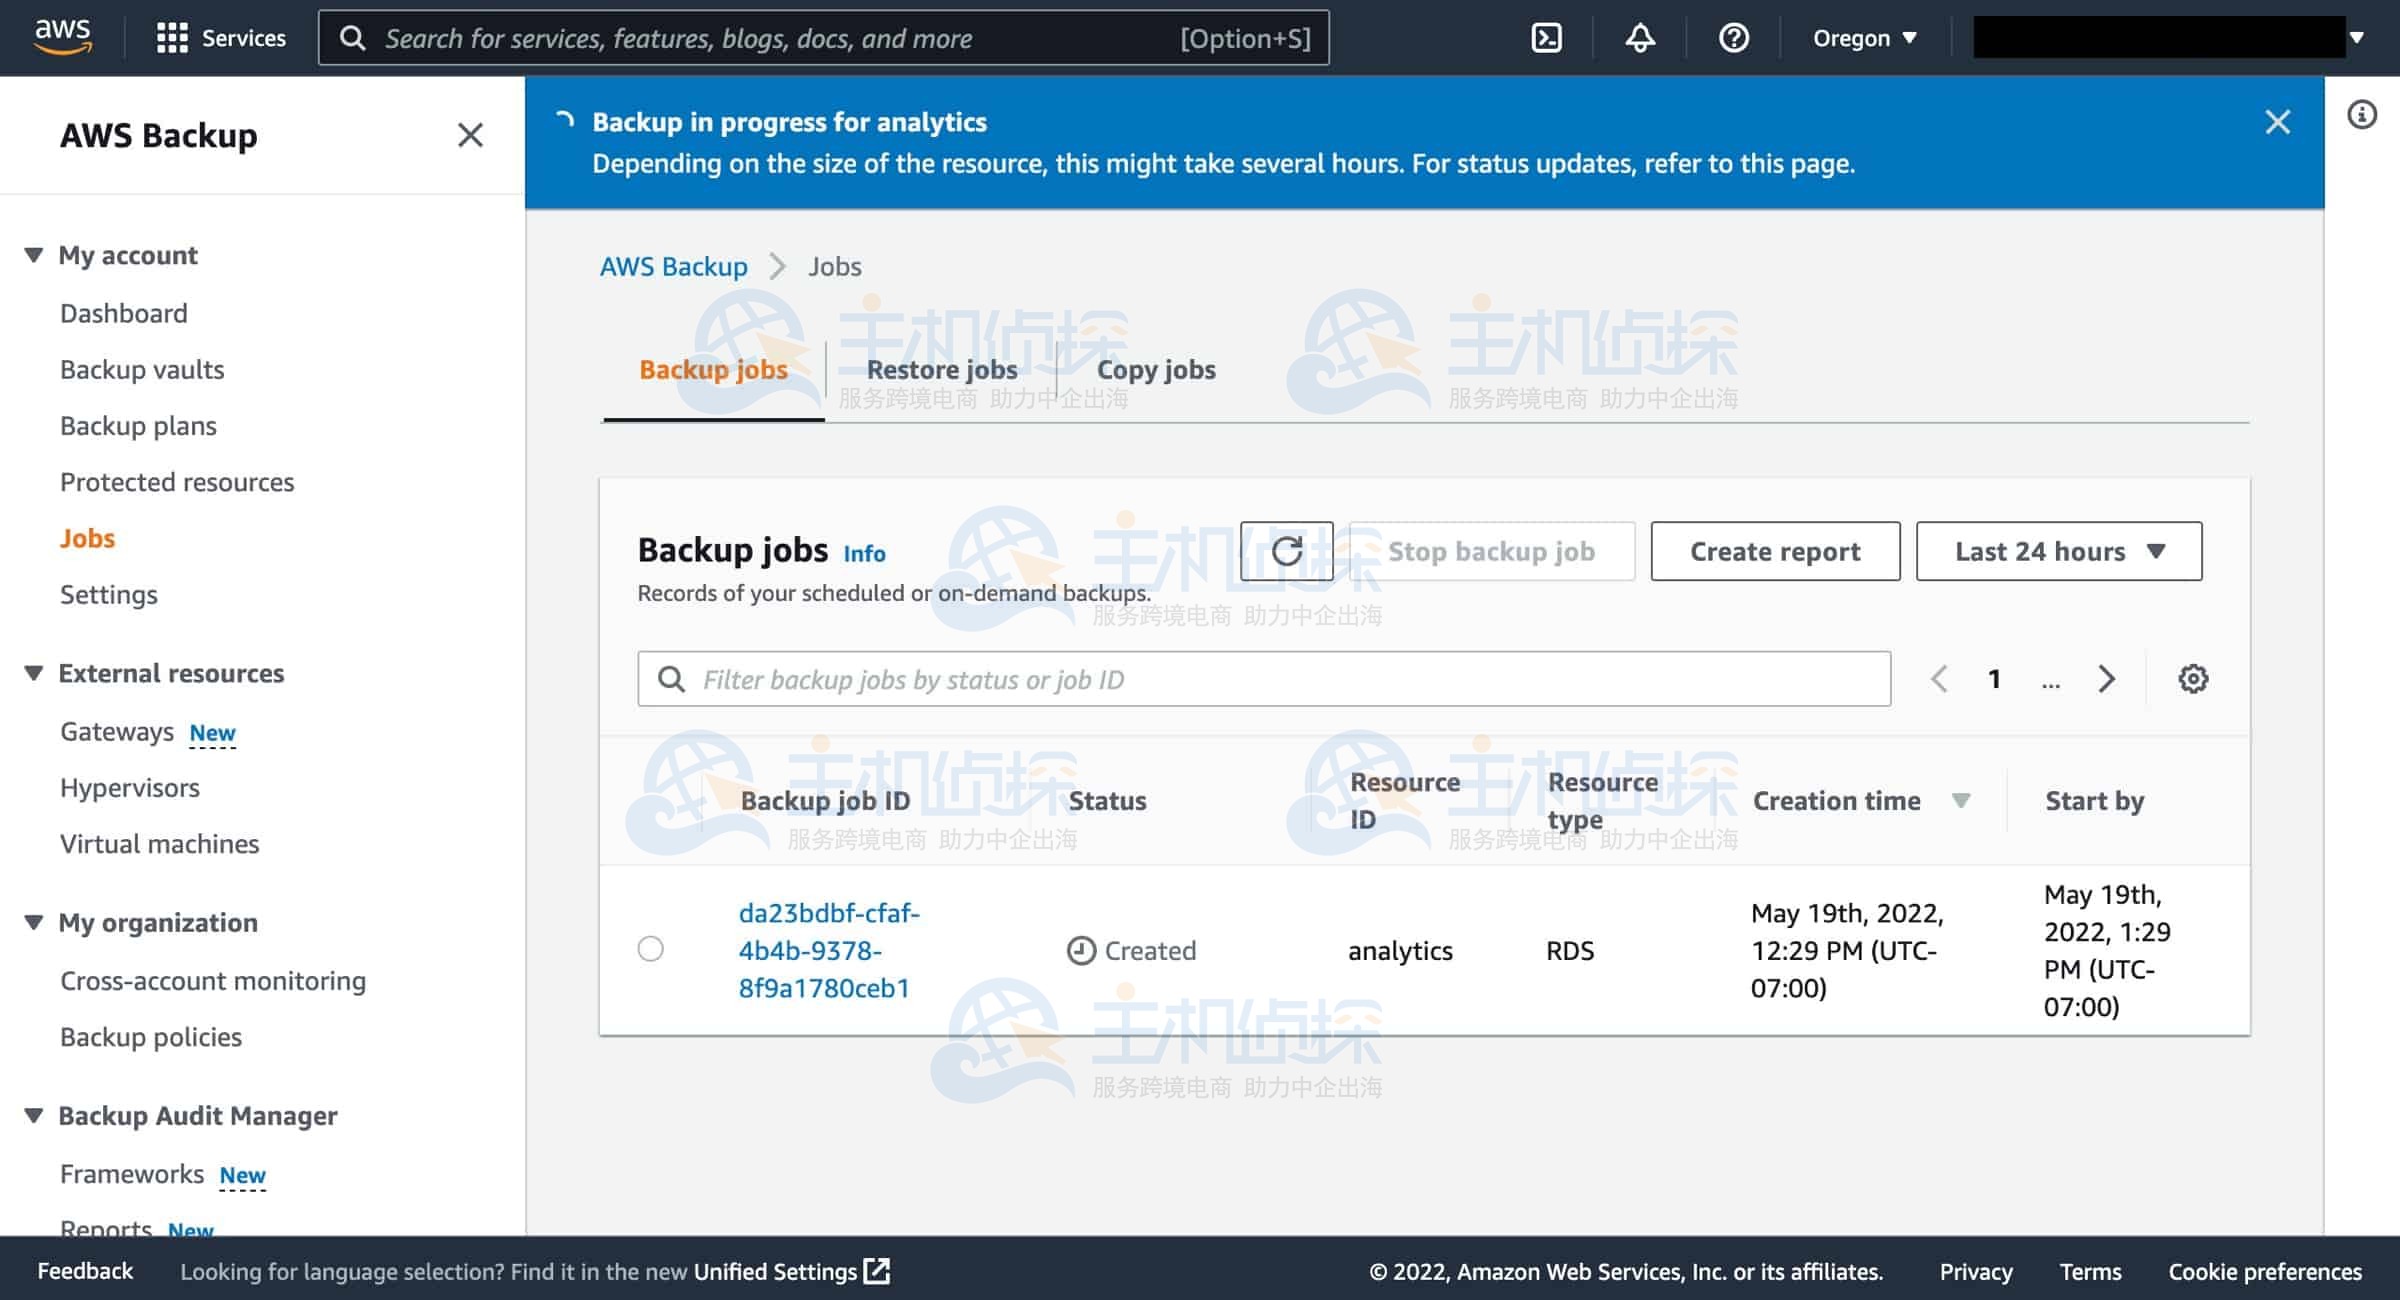The image size is (2400, 1300).
Task: Collapse the My account section
Action: (x=34, y=255)
